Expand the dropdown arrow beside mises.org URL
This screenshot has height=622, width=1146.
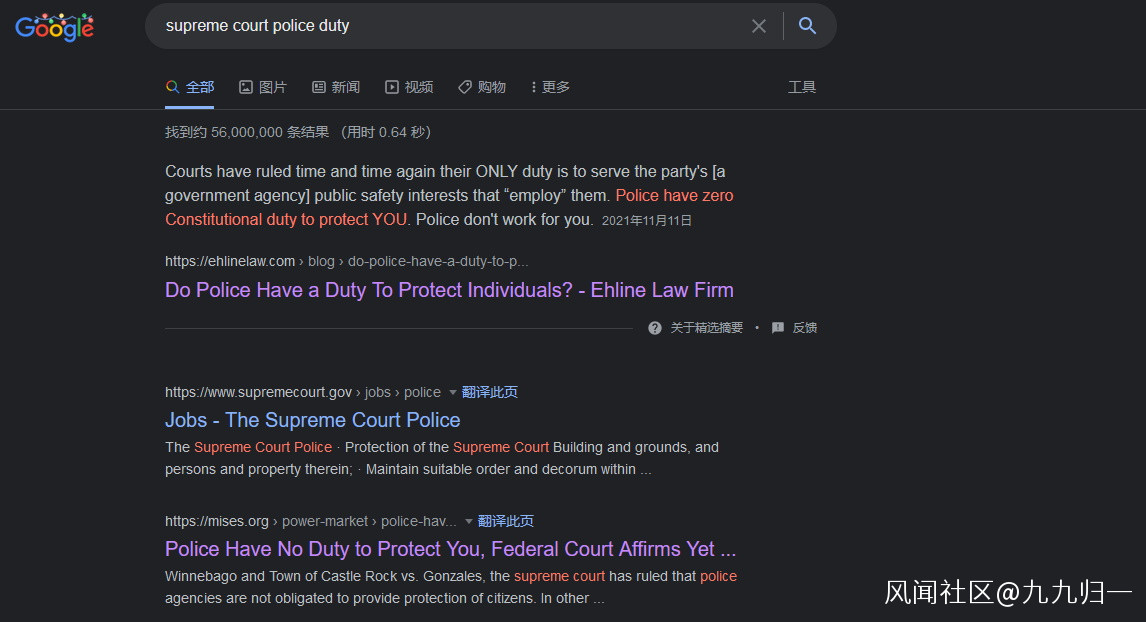tap(468, 521)
